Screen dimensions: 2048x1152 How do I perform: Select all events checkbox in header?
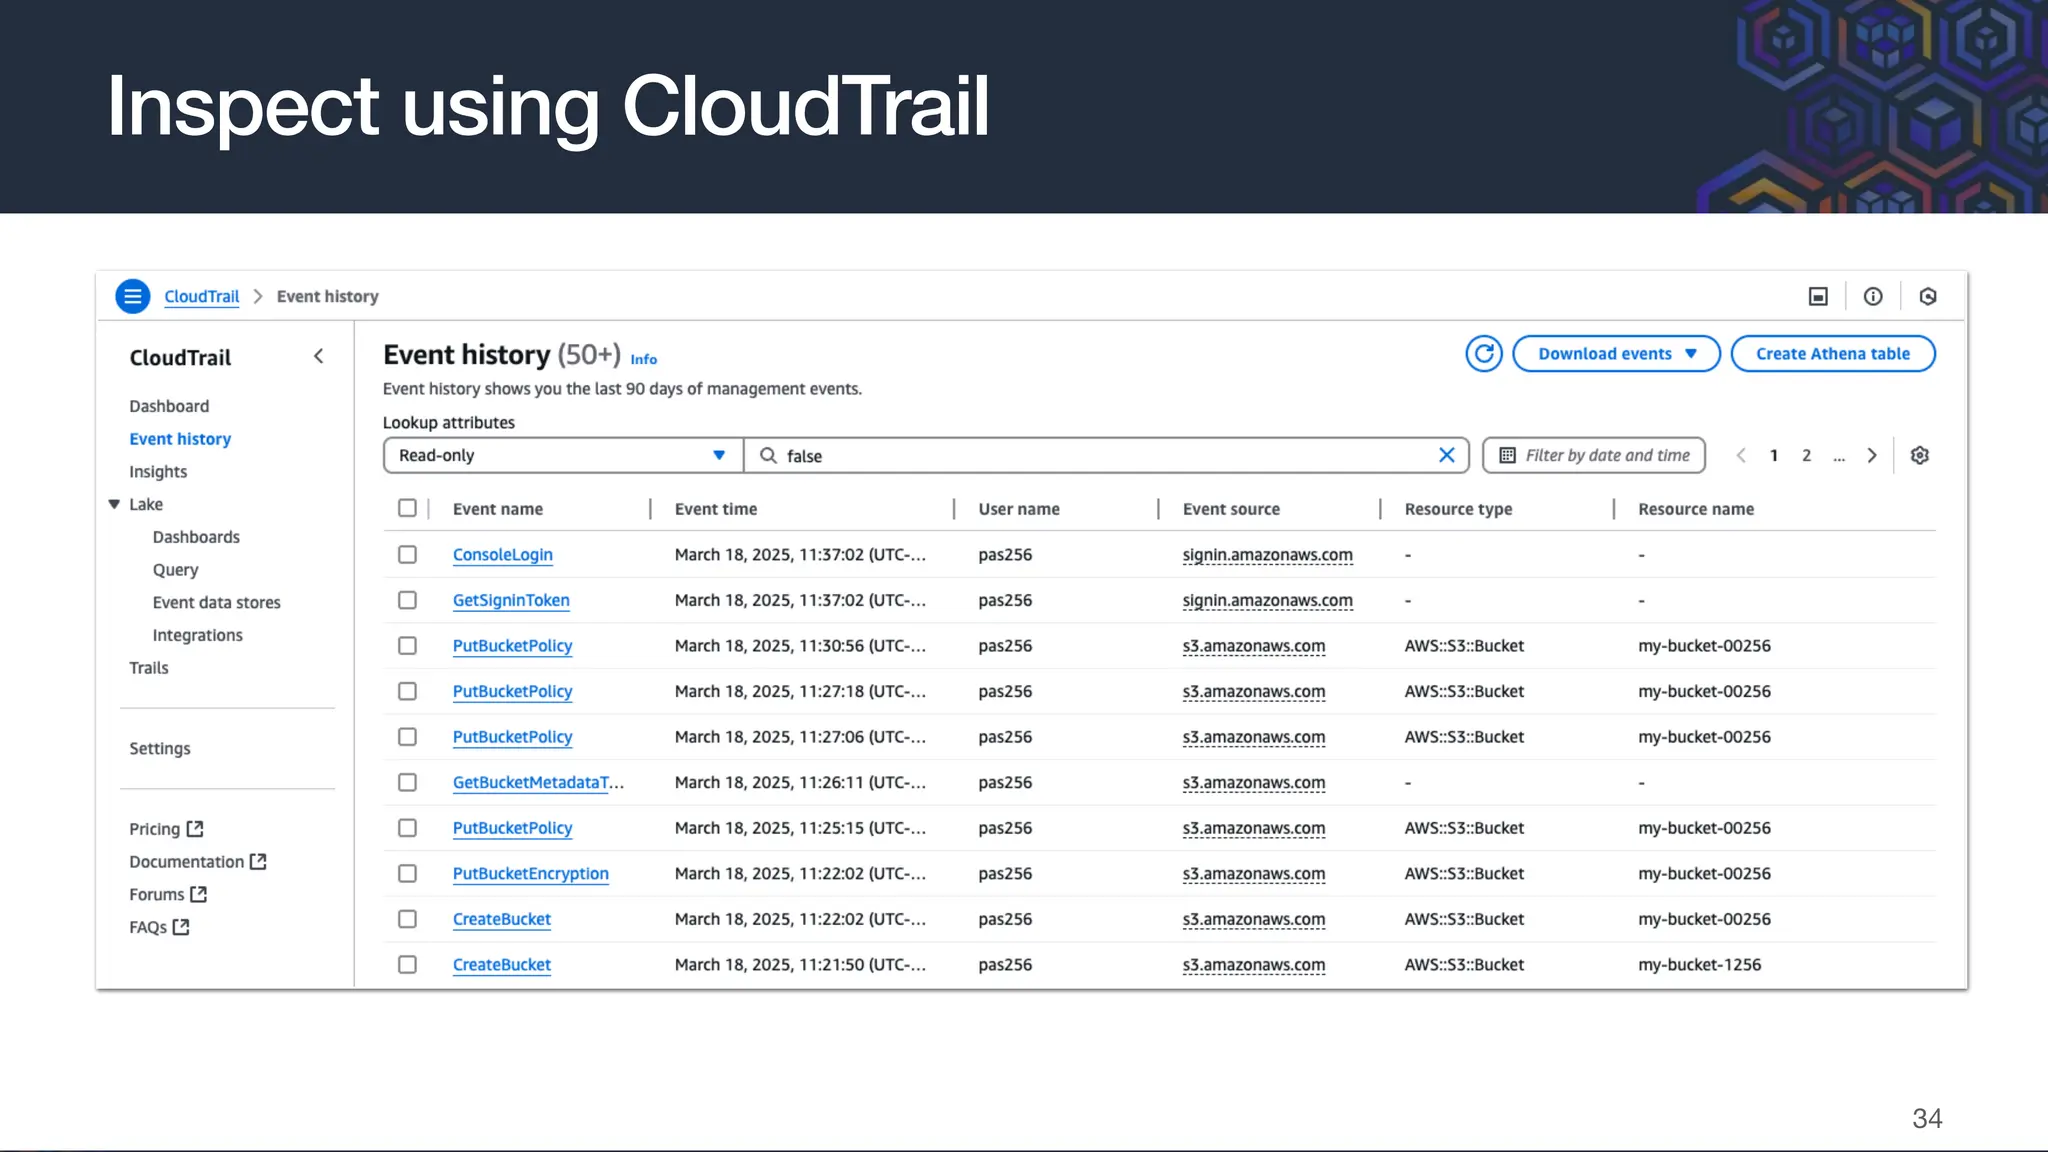pyautogui.click(x=407, y=508)
